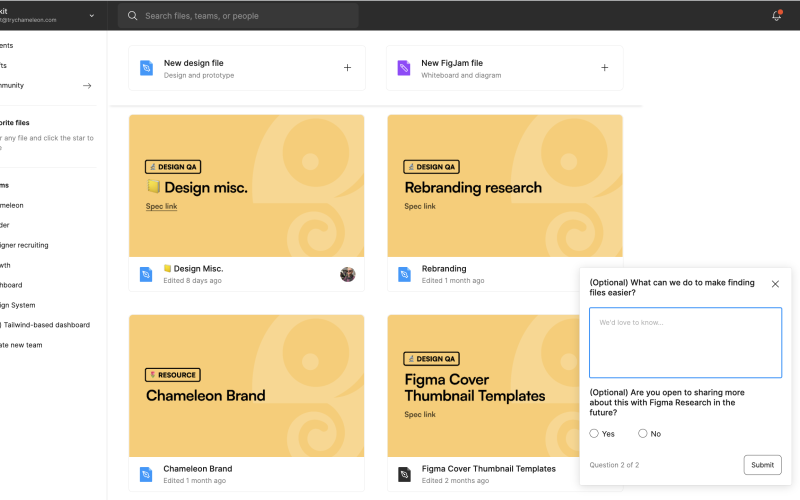This screenshot has height=500, width=800.
Task: Close the survey popup
Action: coord(775,284)
